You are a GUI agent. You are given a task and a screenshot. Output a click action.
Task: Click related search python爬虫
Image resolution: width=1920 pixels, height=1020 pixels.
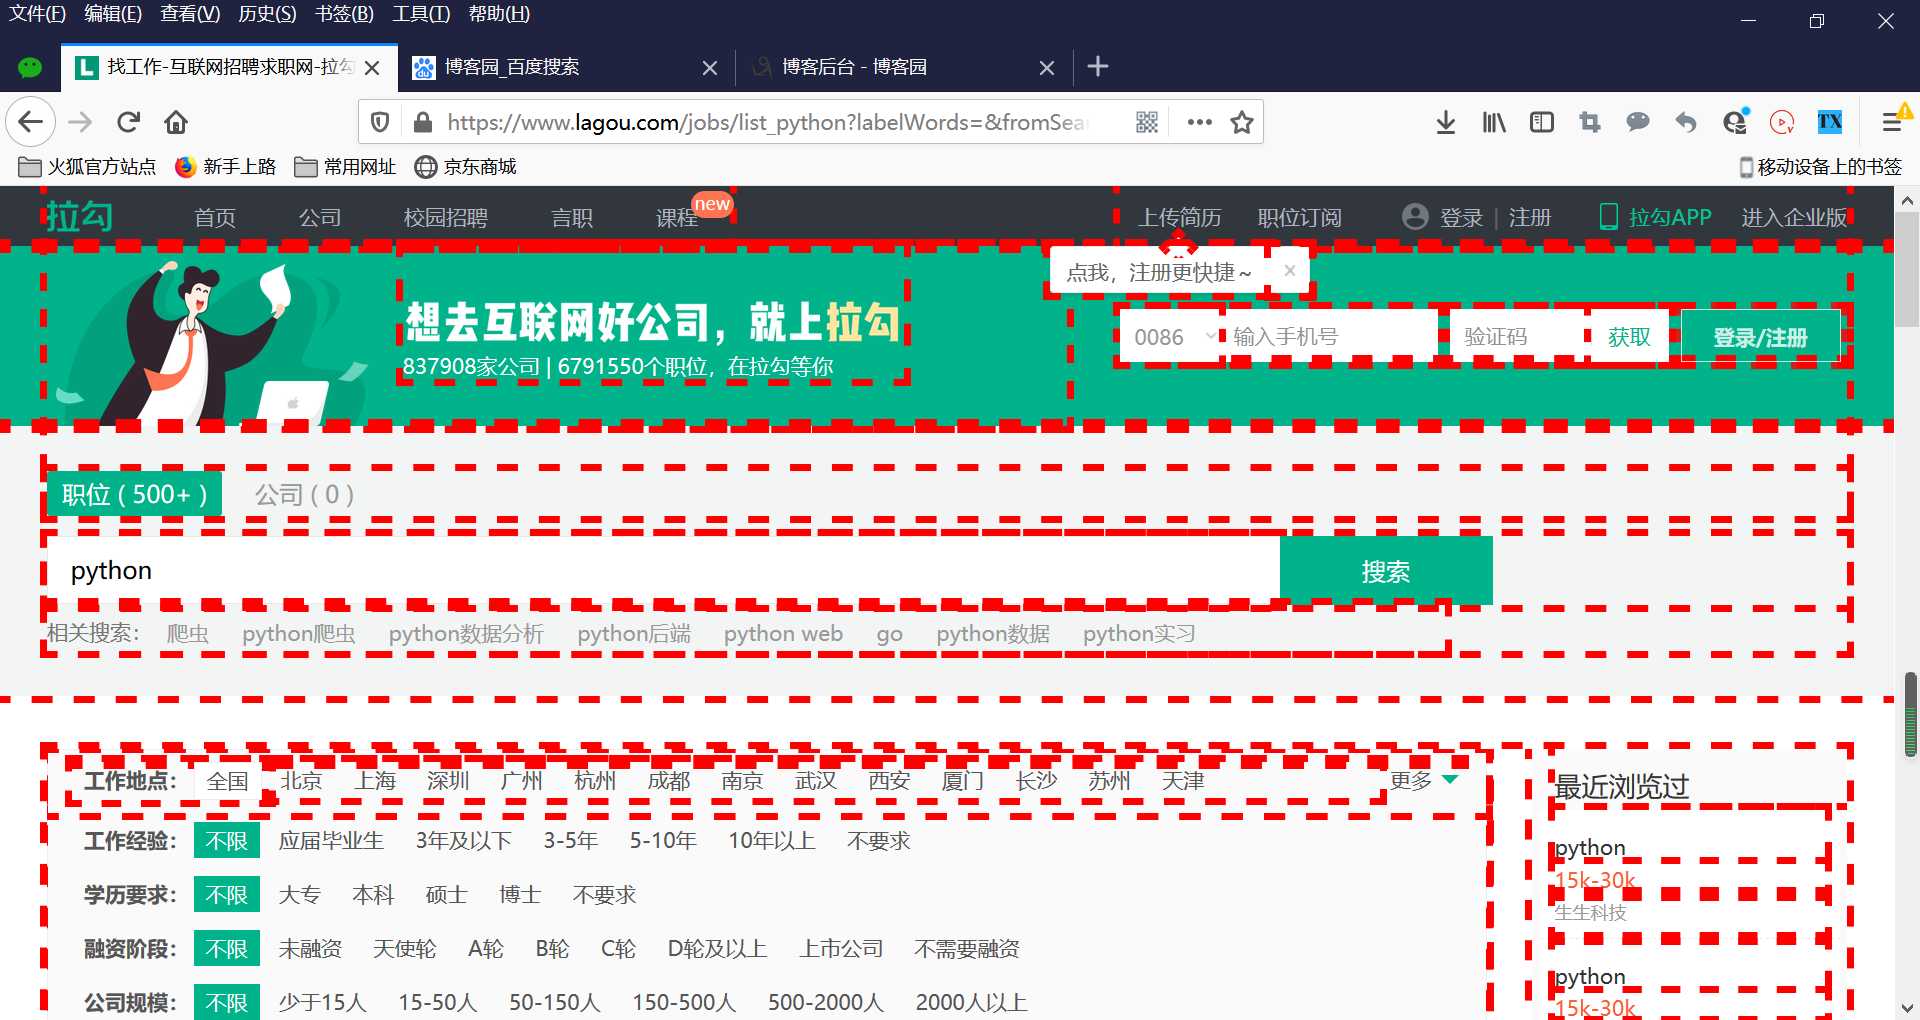[x=299, y=633]
